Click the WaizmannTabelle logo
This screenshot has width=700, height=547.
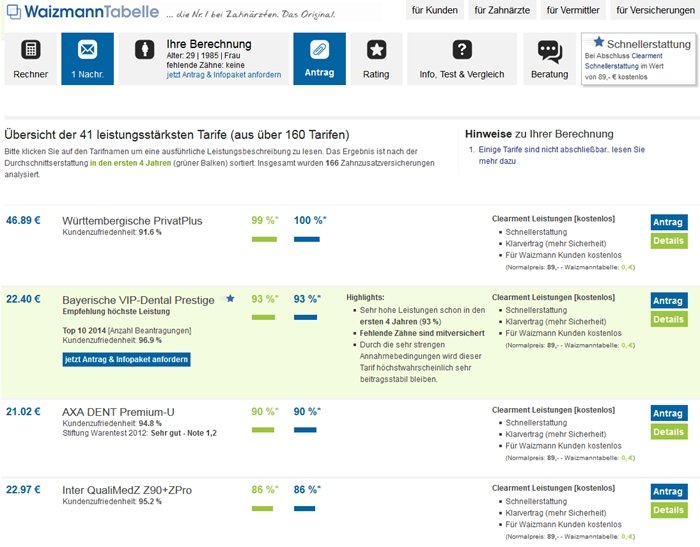tap(83, 12)
